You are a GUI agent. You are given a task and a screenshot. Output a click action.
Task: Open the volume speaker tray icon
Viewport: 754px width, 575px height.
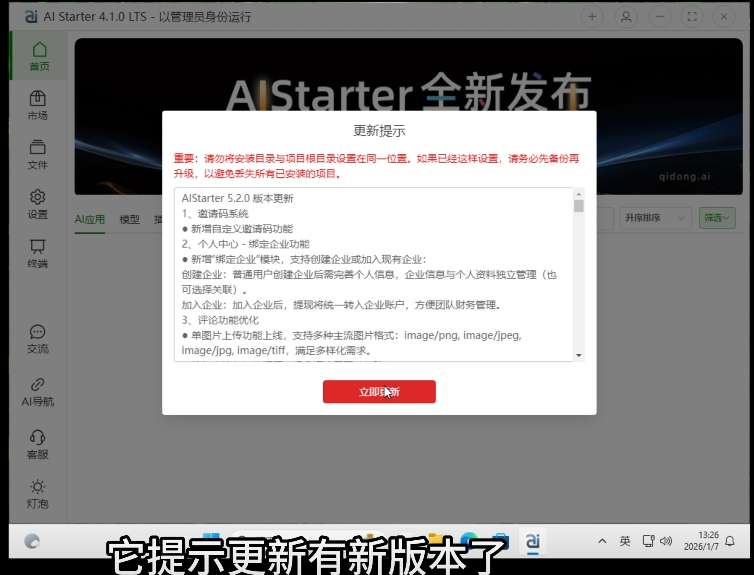click(x=666, y=541)
